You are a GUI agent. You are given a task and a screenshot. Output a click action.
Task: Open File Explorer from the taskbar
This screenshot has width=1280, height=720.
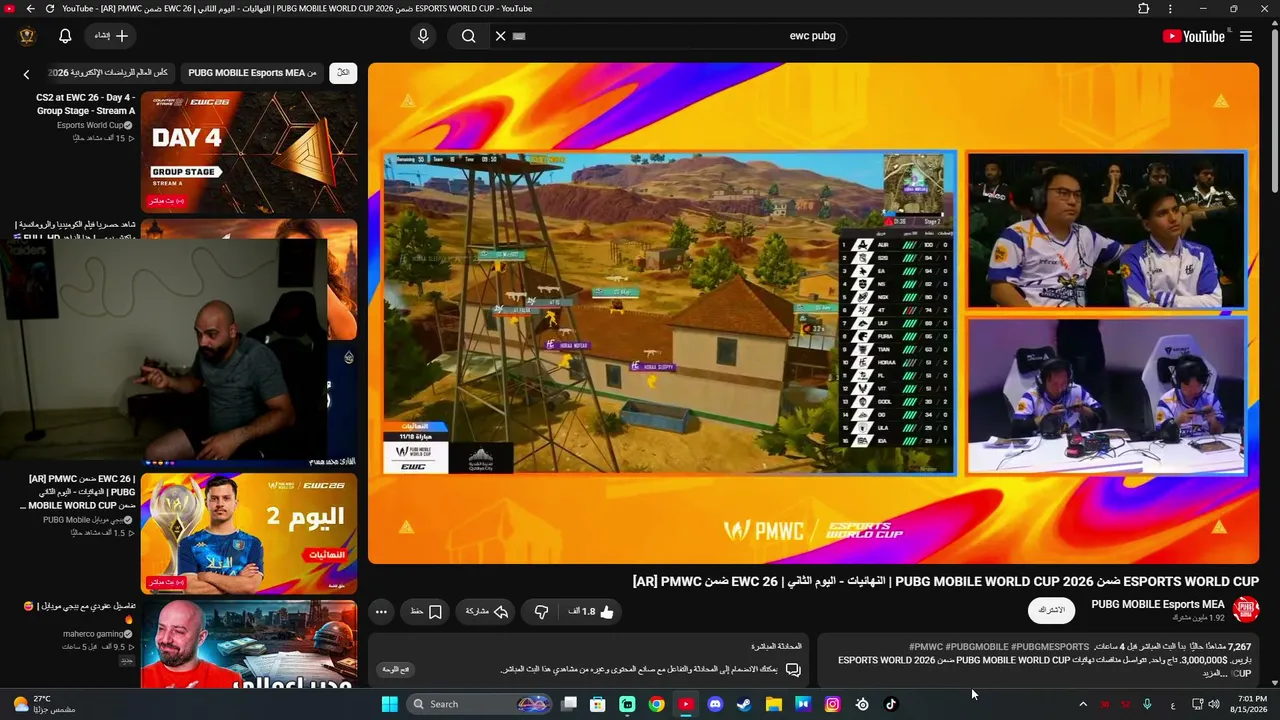[x=773, y=704]
